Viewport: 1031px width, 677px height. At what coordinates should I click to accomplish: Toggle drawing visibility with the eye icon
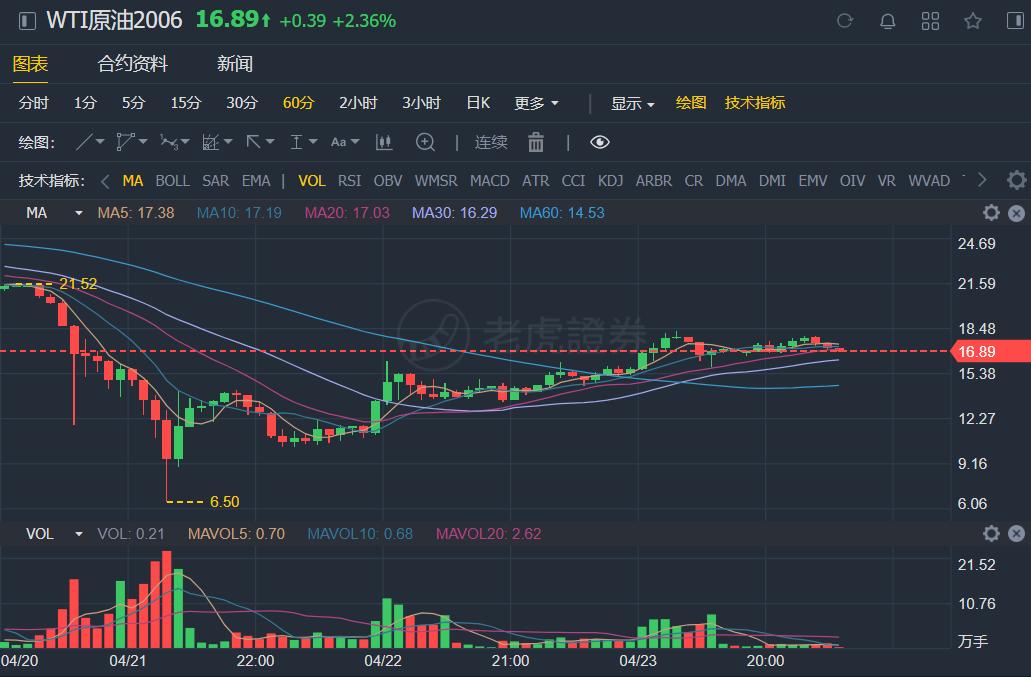click(599, 142)
